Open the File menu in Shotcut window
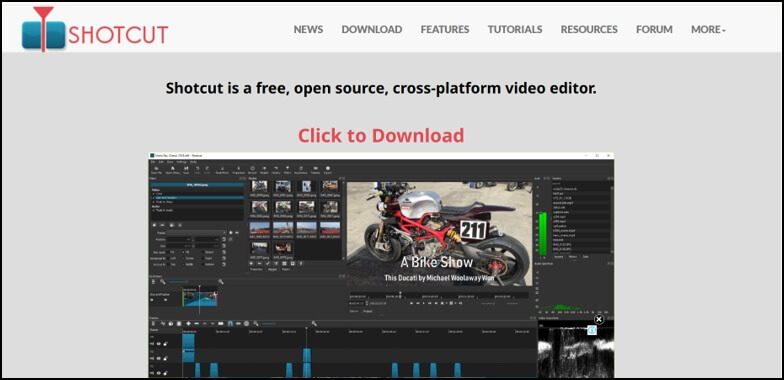The width and height of the screenshot is (784, 380). pyautogui.click(x=153, y=162)
